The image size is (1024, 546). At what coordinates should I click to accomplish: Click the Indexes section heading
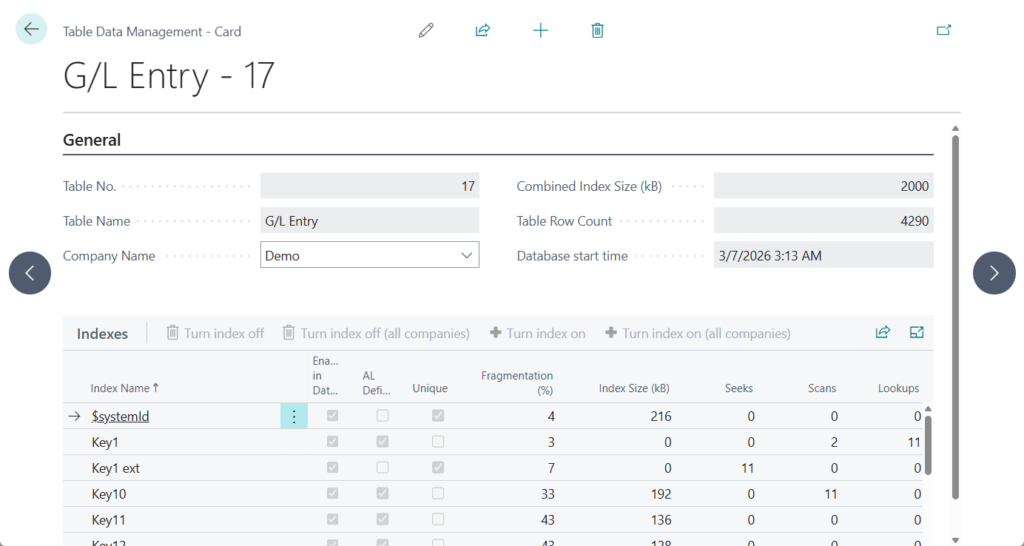point(102,334)
